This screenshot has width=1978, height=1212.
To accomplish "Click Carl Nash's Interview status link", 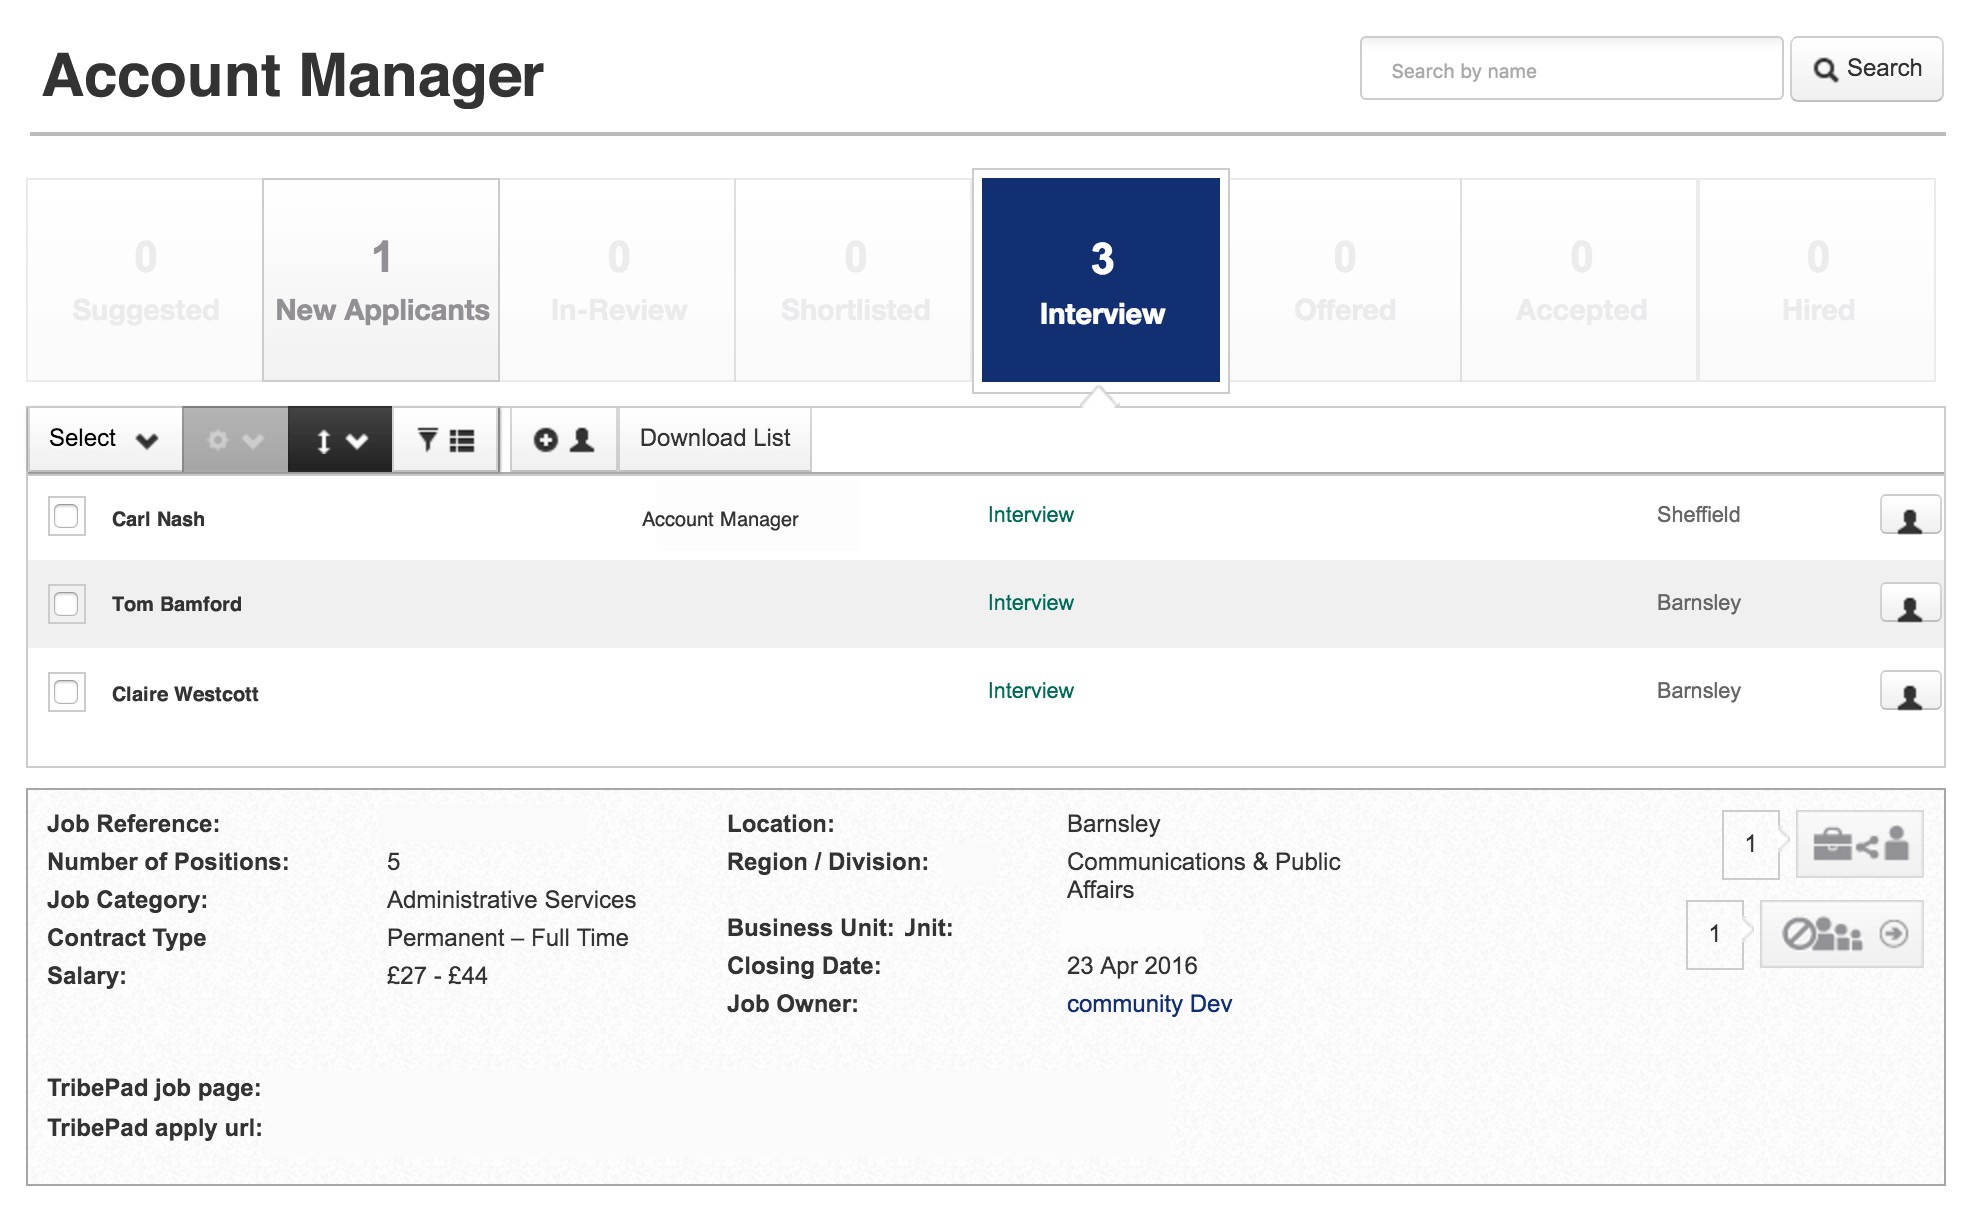I will [1030, 515].
